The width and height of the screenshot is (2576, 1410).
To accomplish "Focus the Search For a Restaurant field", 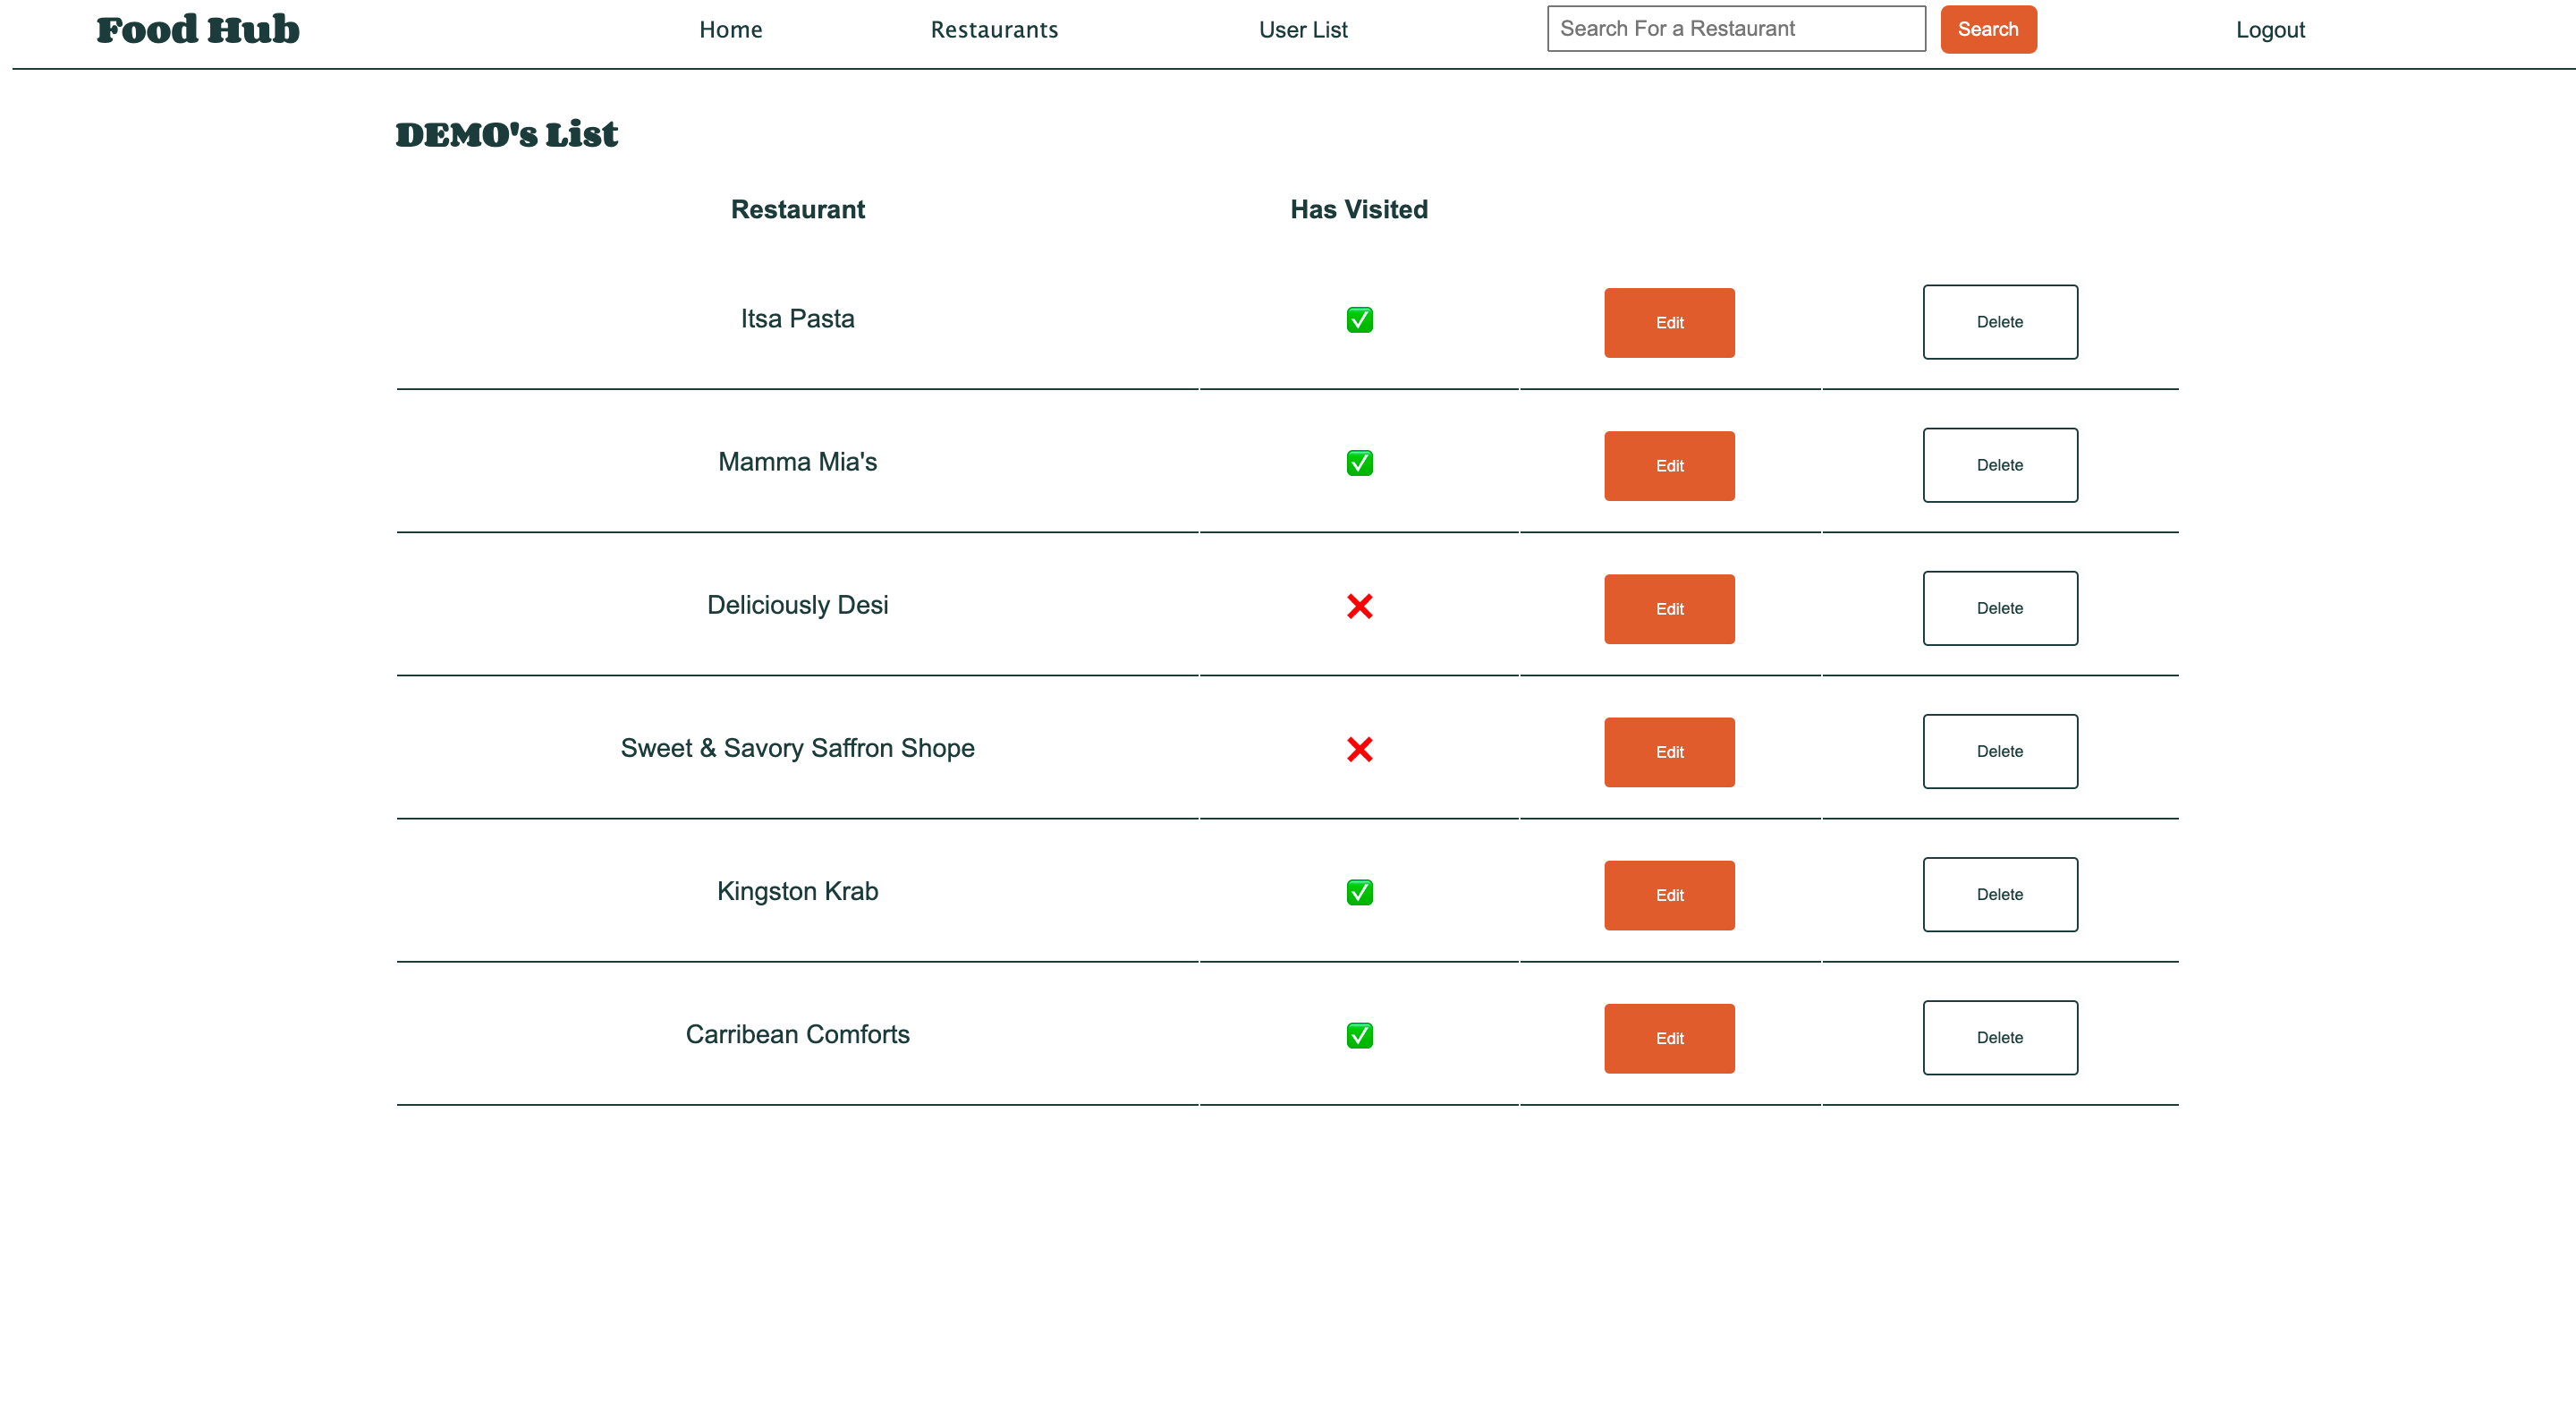I will 1736,29.
